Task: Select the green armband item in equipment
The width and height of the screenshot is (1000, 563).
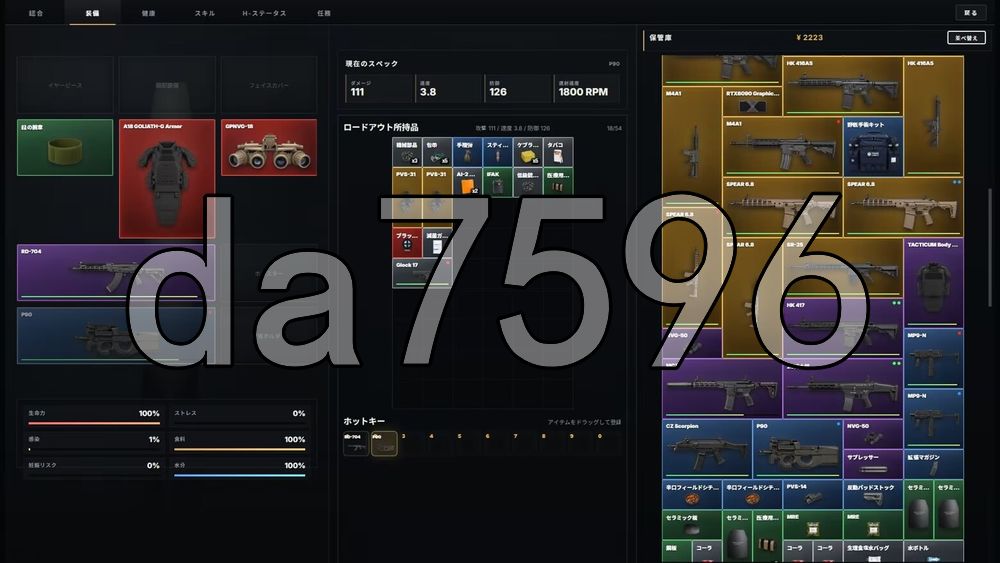Action: 65,147
